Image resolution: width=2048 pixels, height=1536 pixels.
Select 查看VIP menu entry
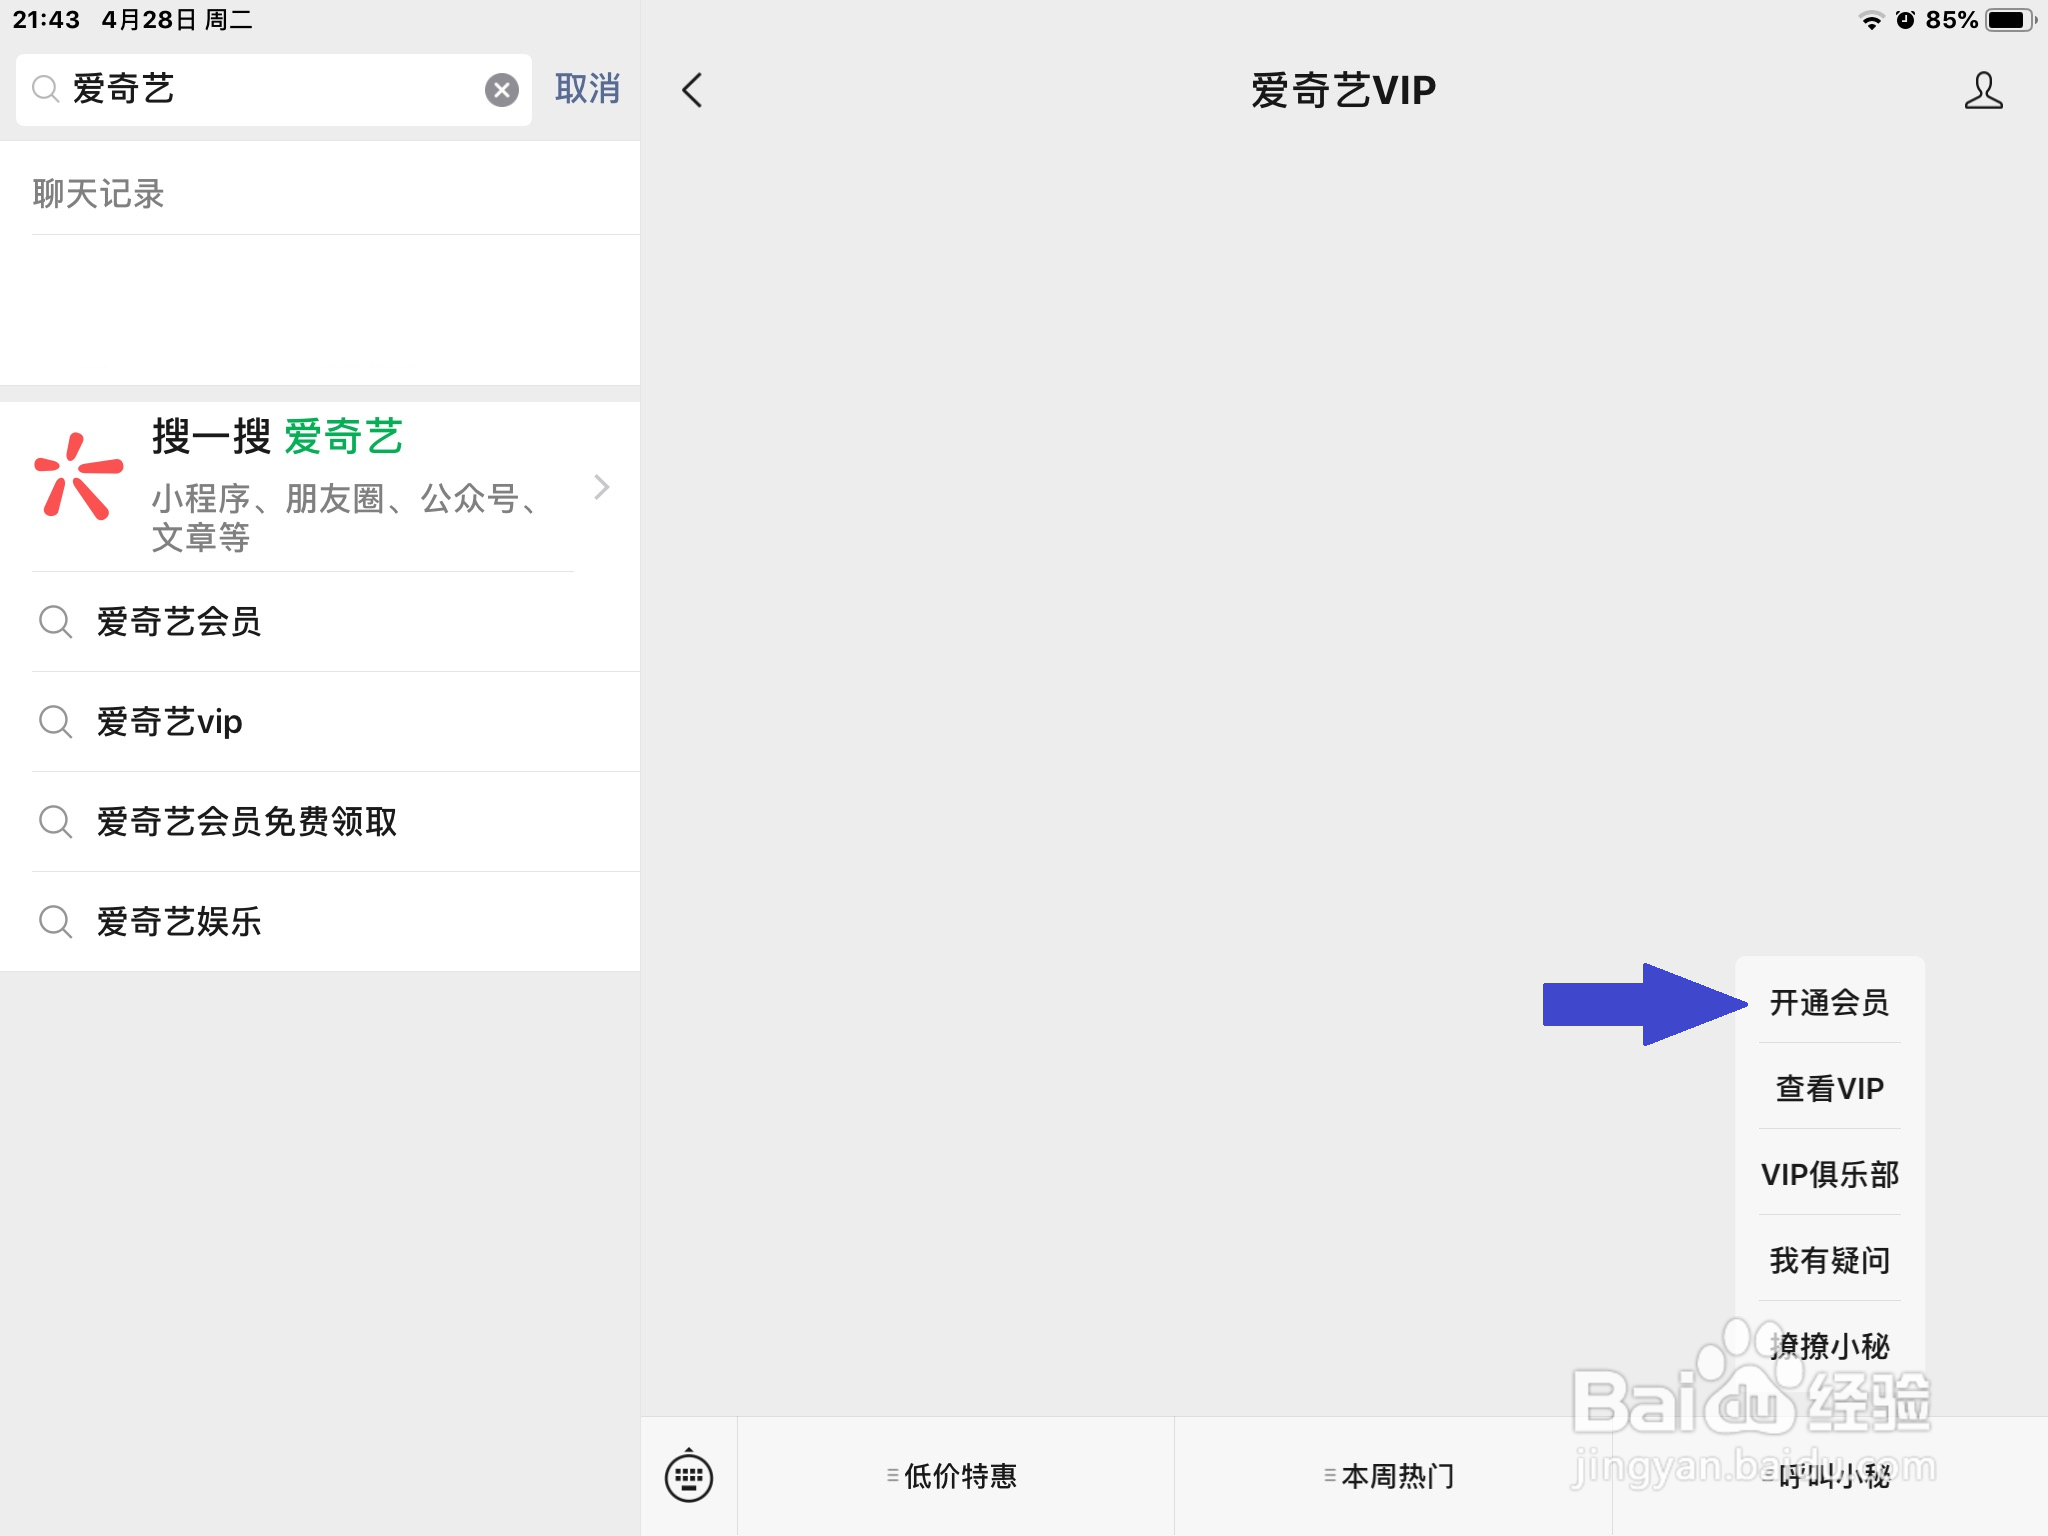[x=1829, y=1088]
